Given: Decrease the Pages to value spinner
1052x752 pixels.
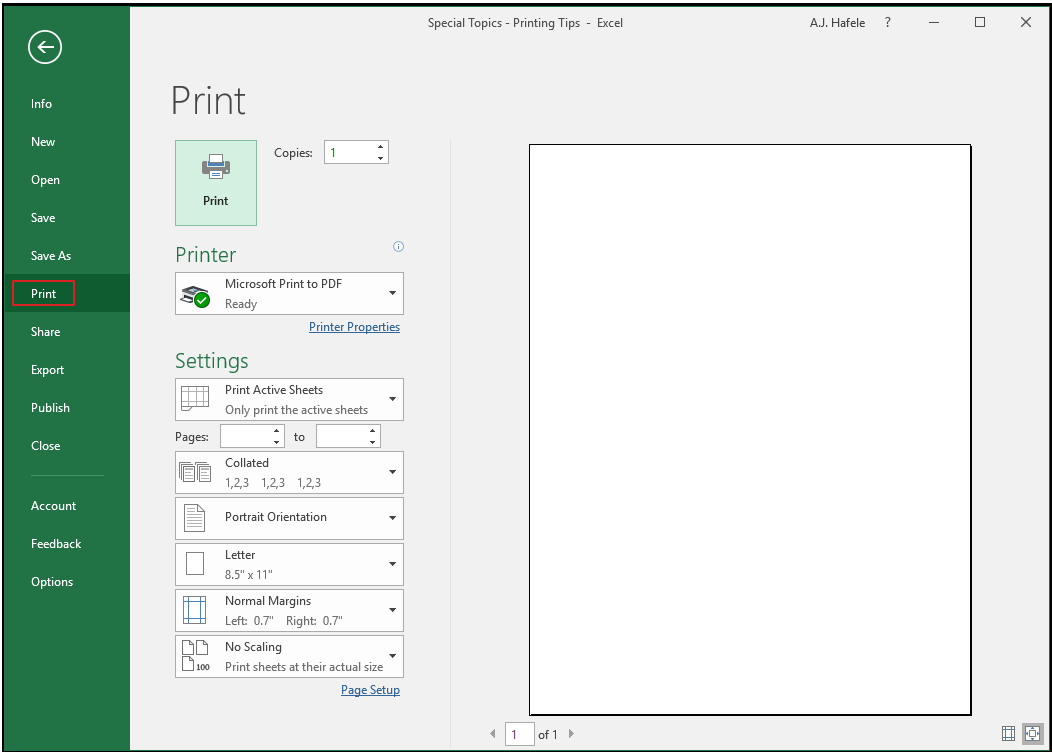Looking at the screenshot, I should pyautogui.click(x=372, y=442).
